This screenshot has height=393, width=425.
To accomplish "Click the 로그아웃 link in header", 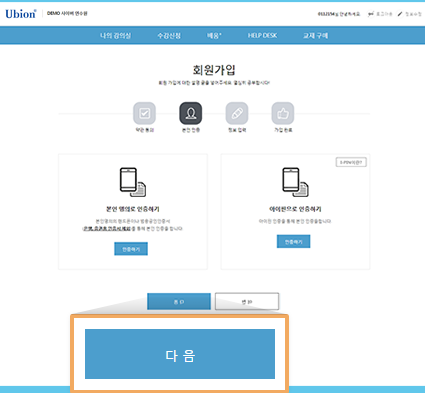I will pos(384,14).
